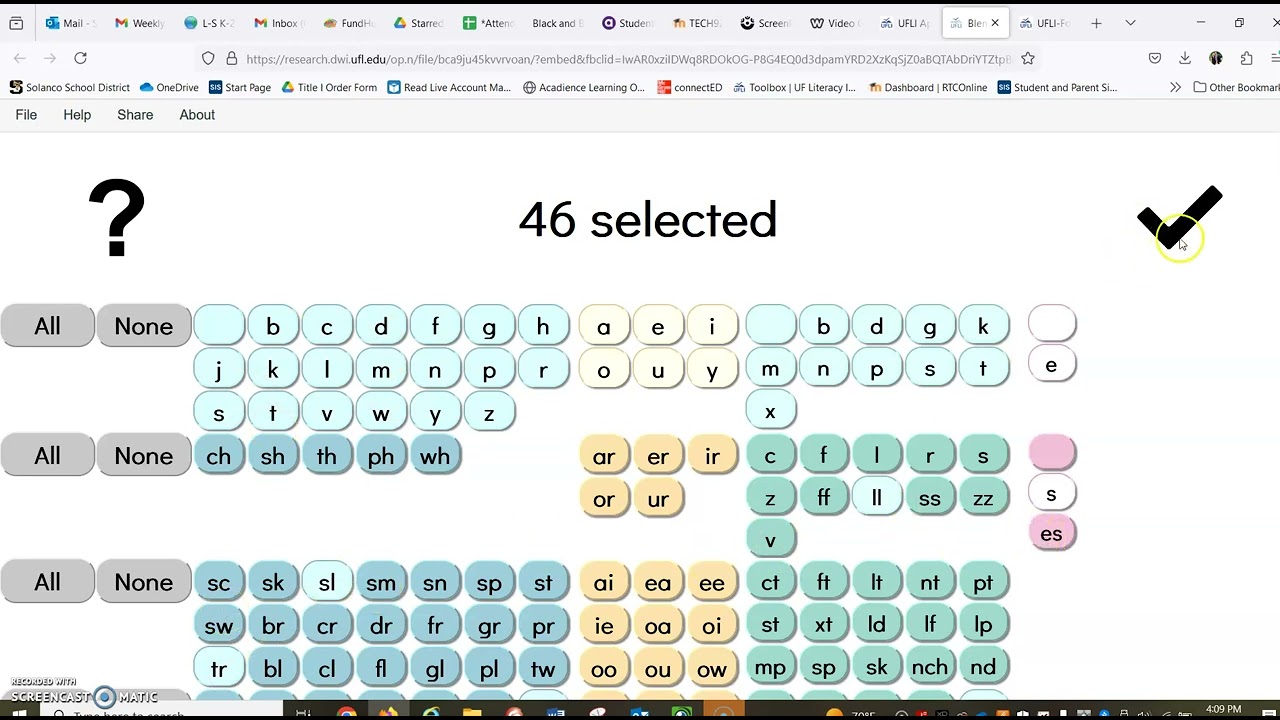Switch to the Mail browser tab
This screenshot has width=1280, height=720.
(69, 23)
